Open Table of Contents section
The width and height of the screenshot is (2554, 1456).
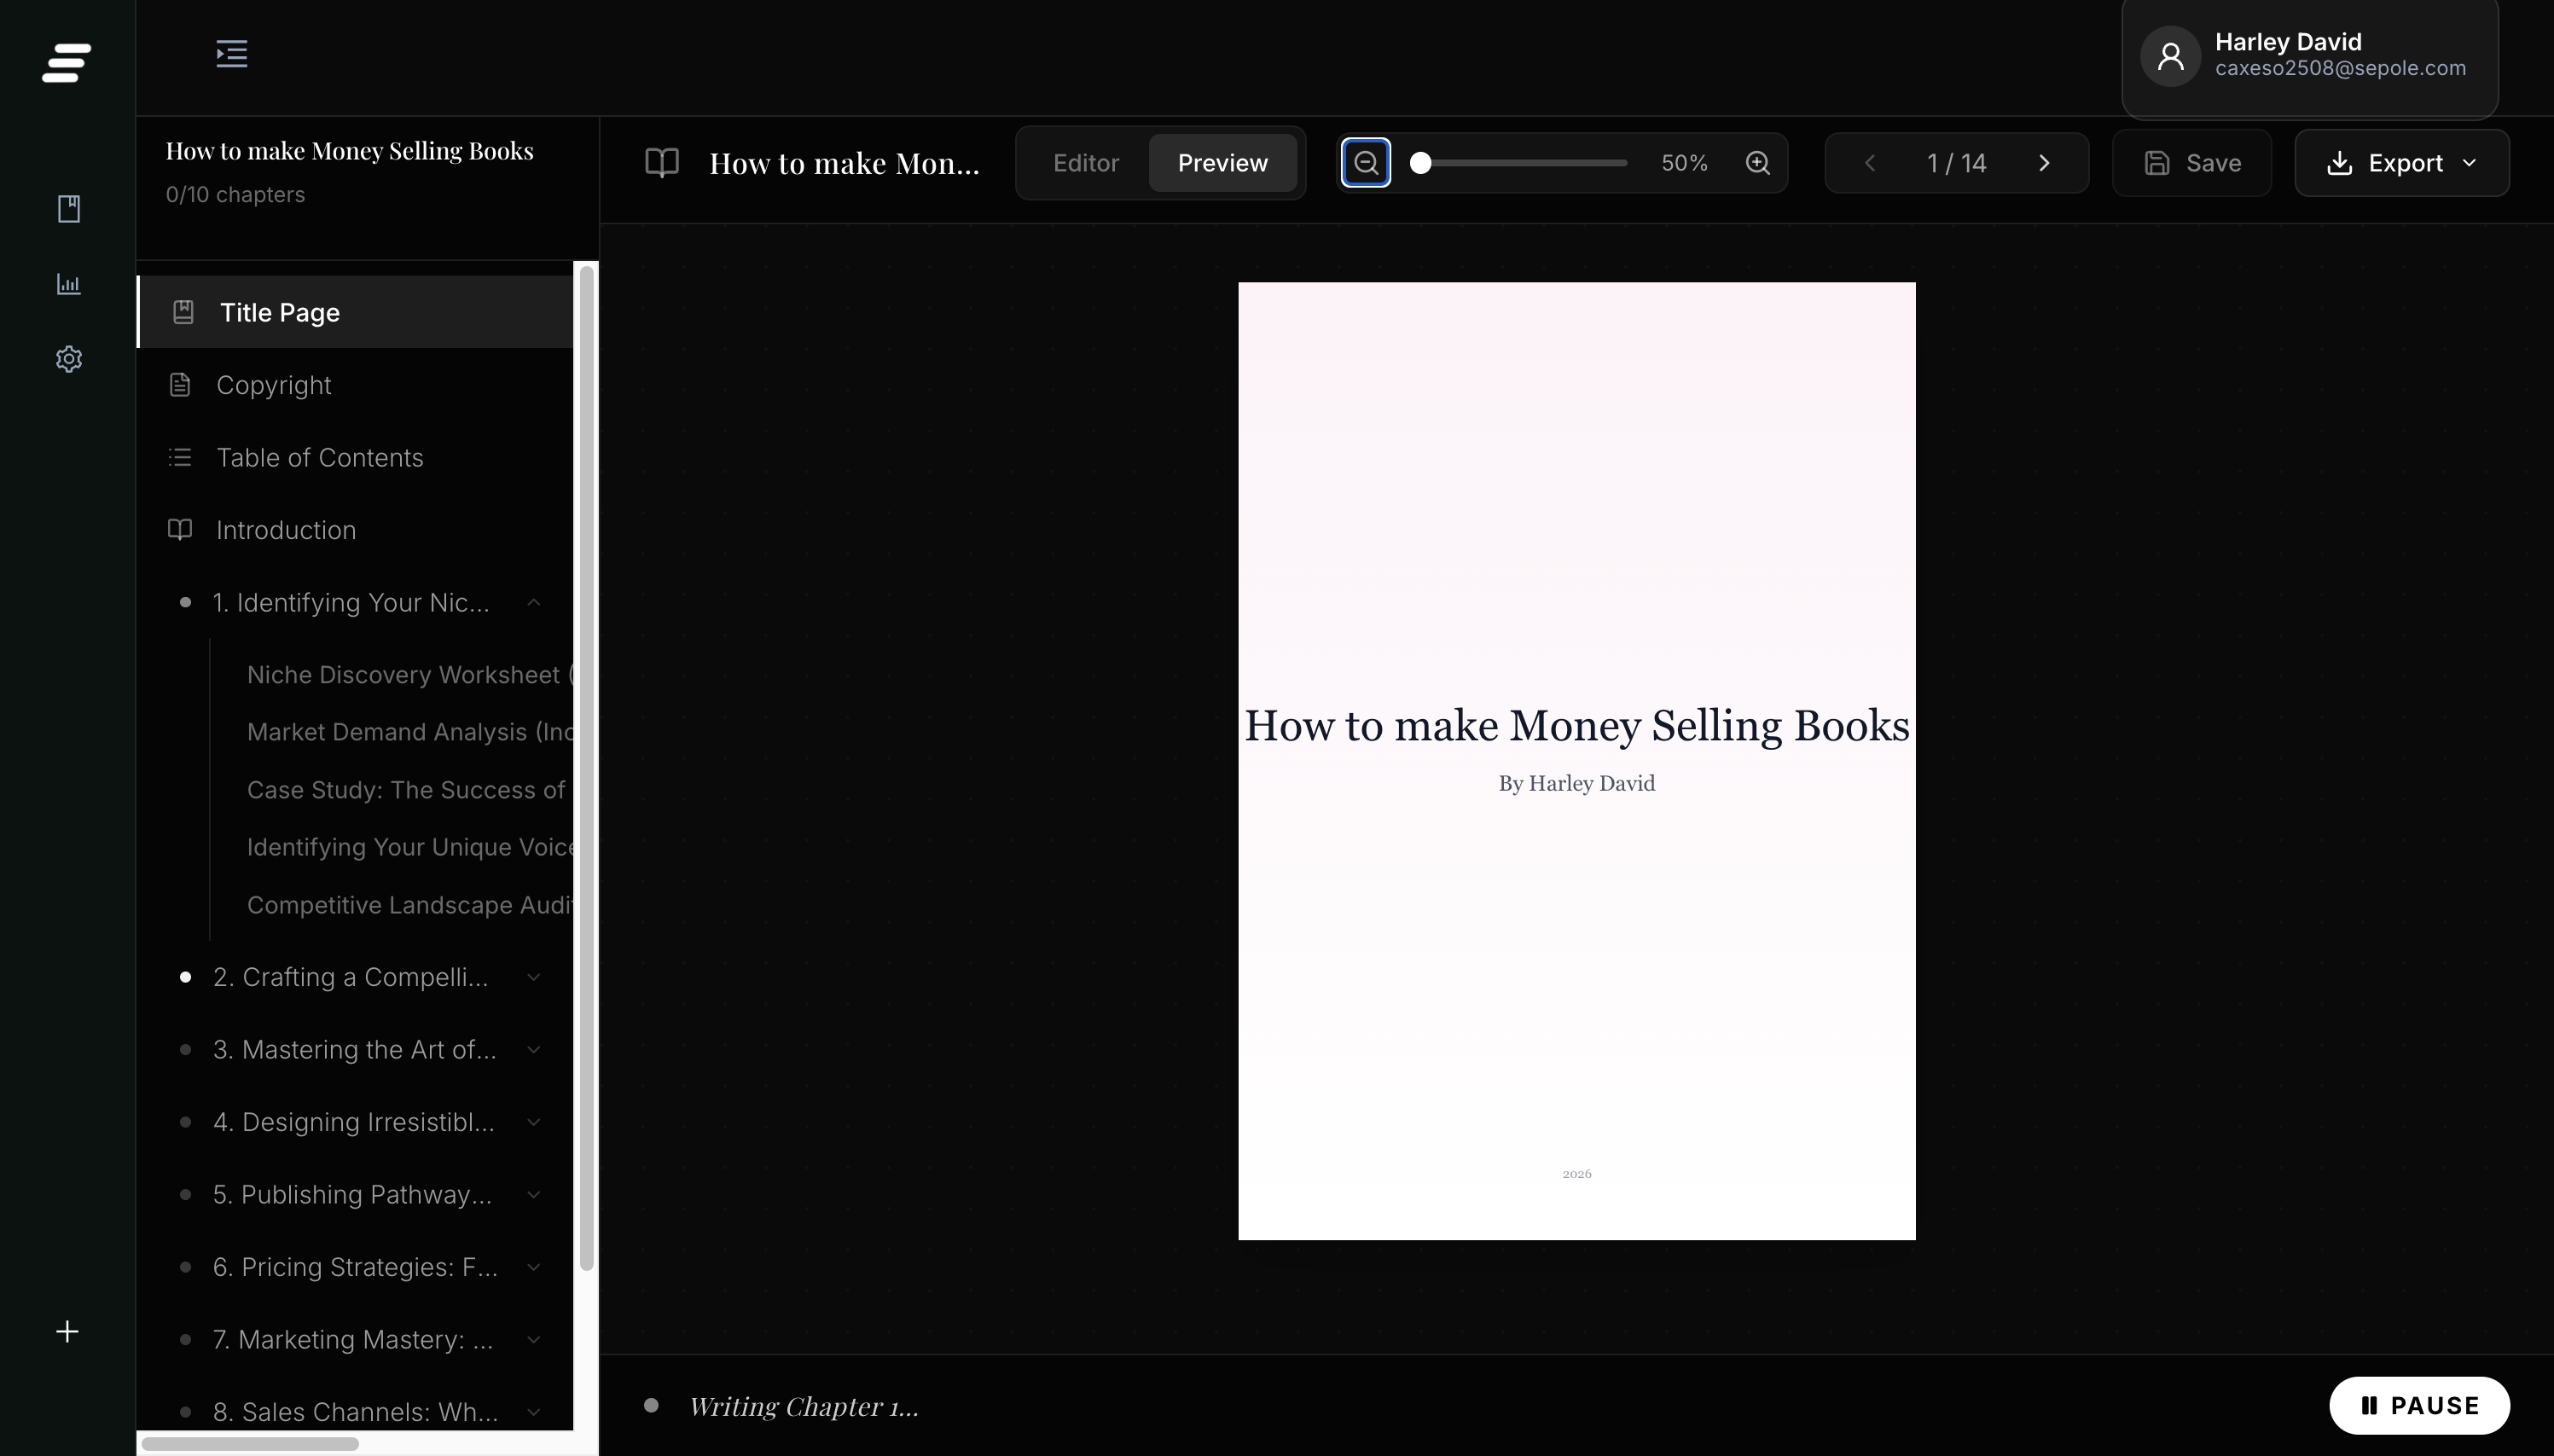click(x=319, y=458)
